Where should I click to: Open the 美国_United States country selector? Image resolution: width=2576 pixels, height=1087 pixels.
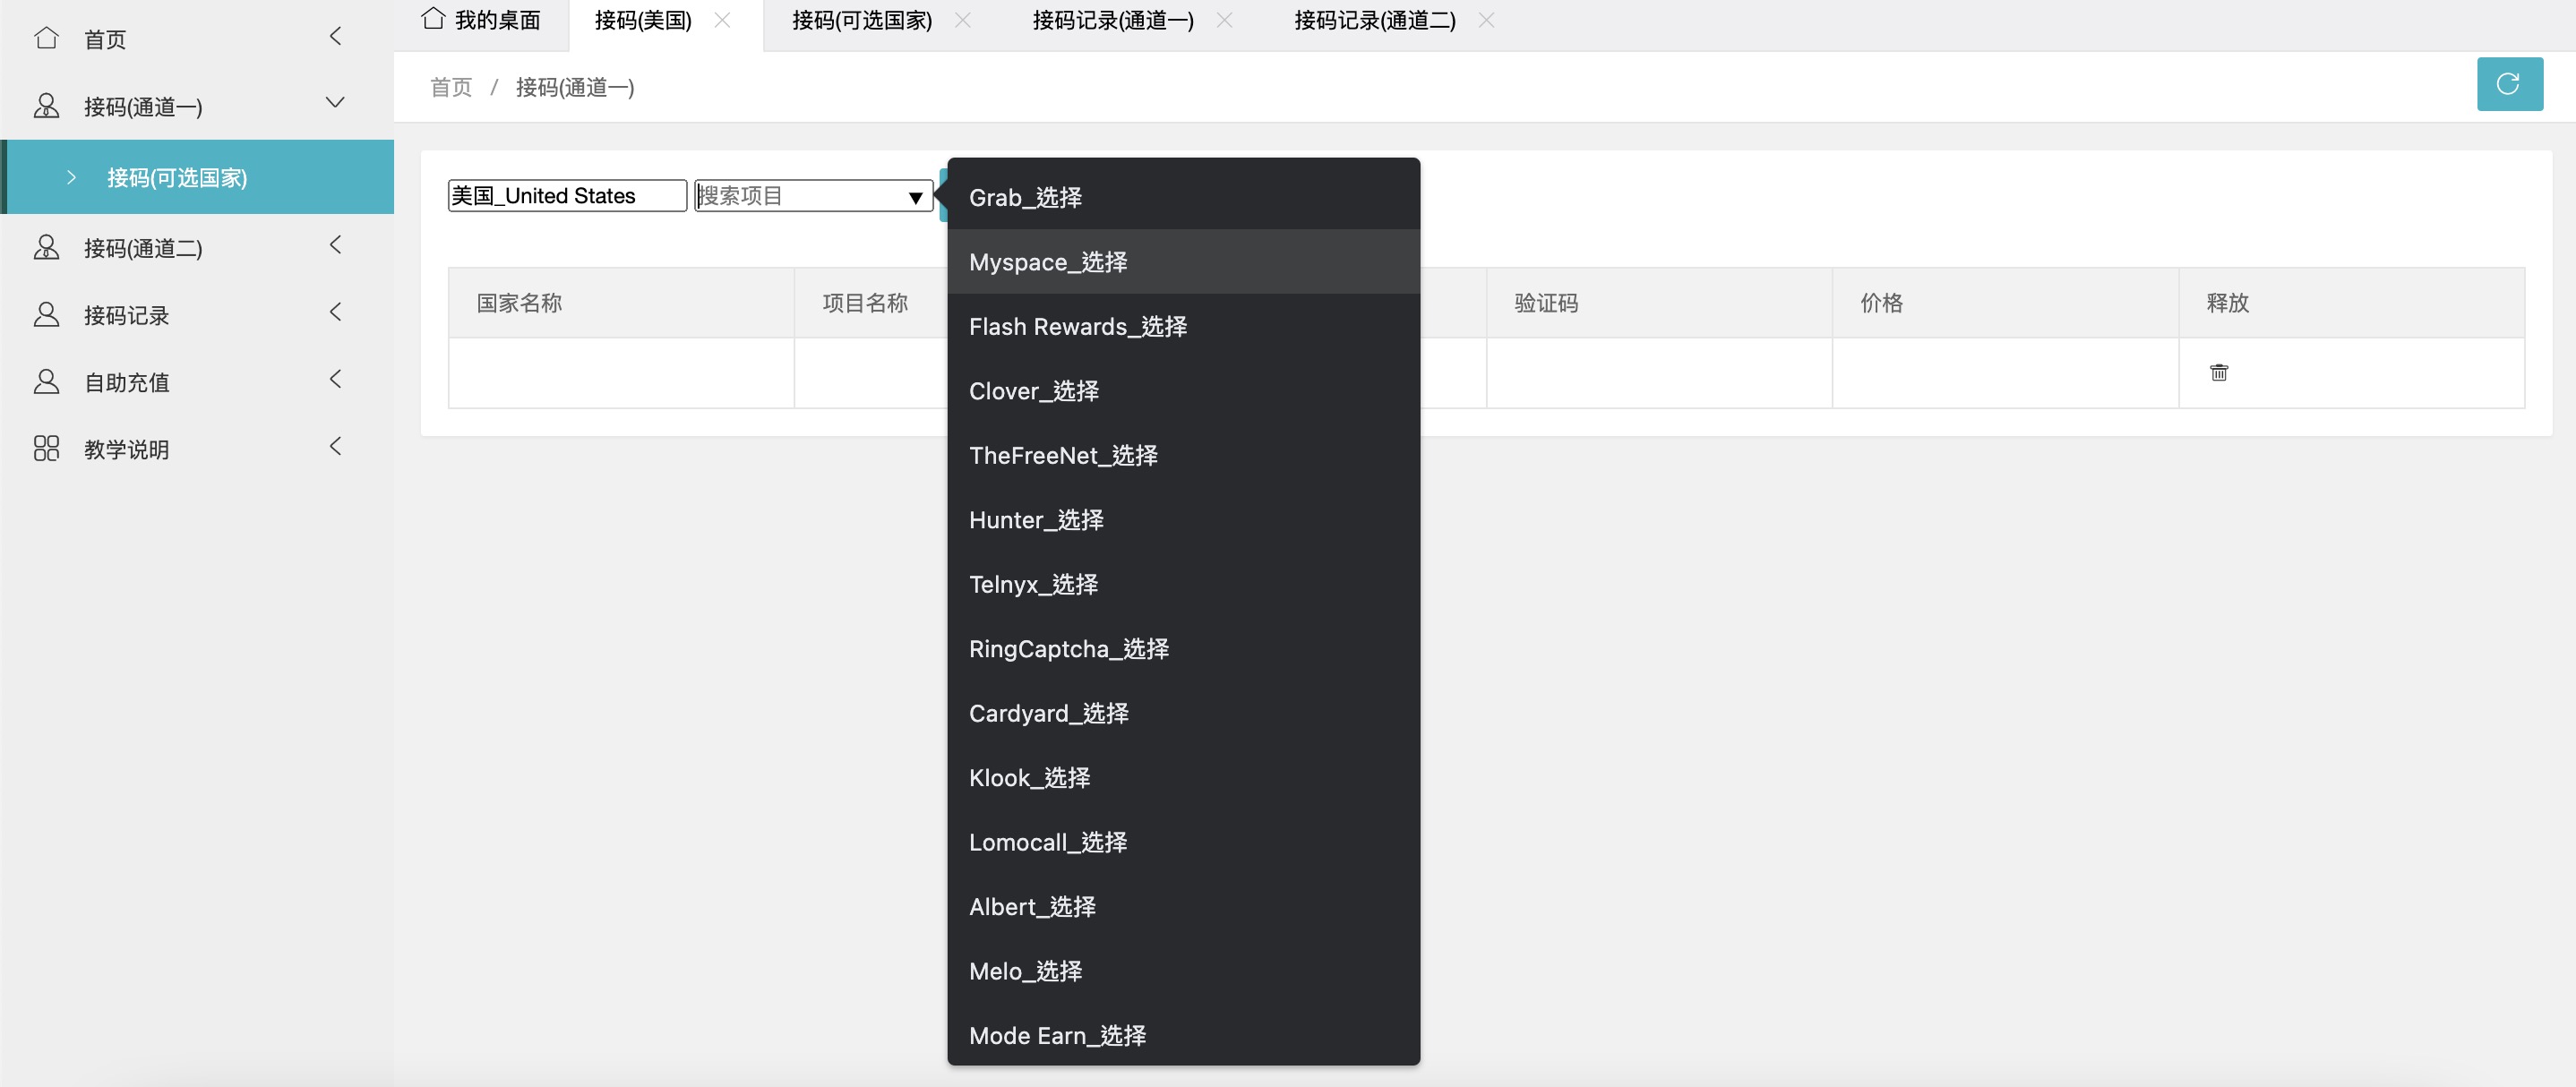(567, 196)
